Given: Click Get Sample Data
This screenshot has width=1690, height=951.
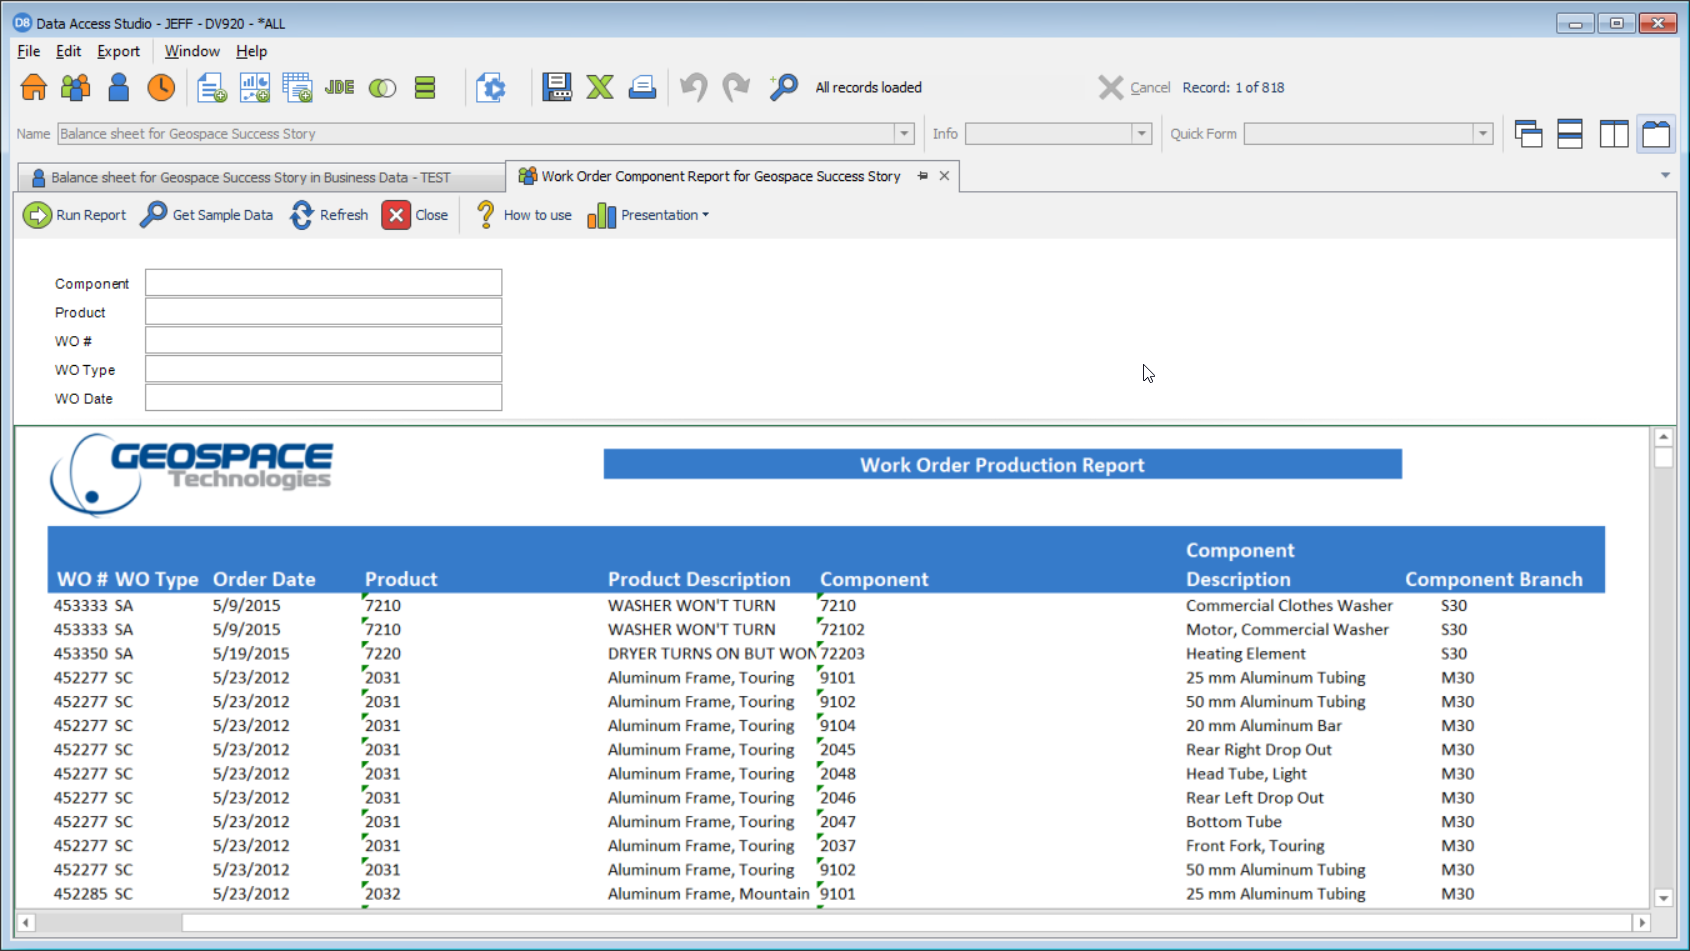Looking at the screenshot, I should point(207,215).
